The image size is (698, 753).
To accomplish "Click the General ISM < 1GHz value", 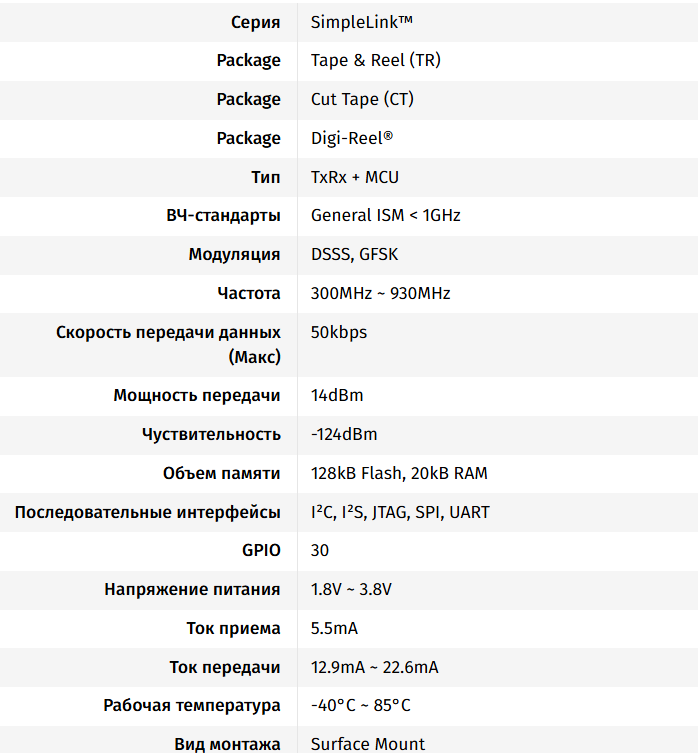I will pyautogui.click(x=386, y=215).
